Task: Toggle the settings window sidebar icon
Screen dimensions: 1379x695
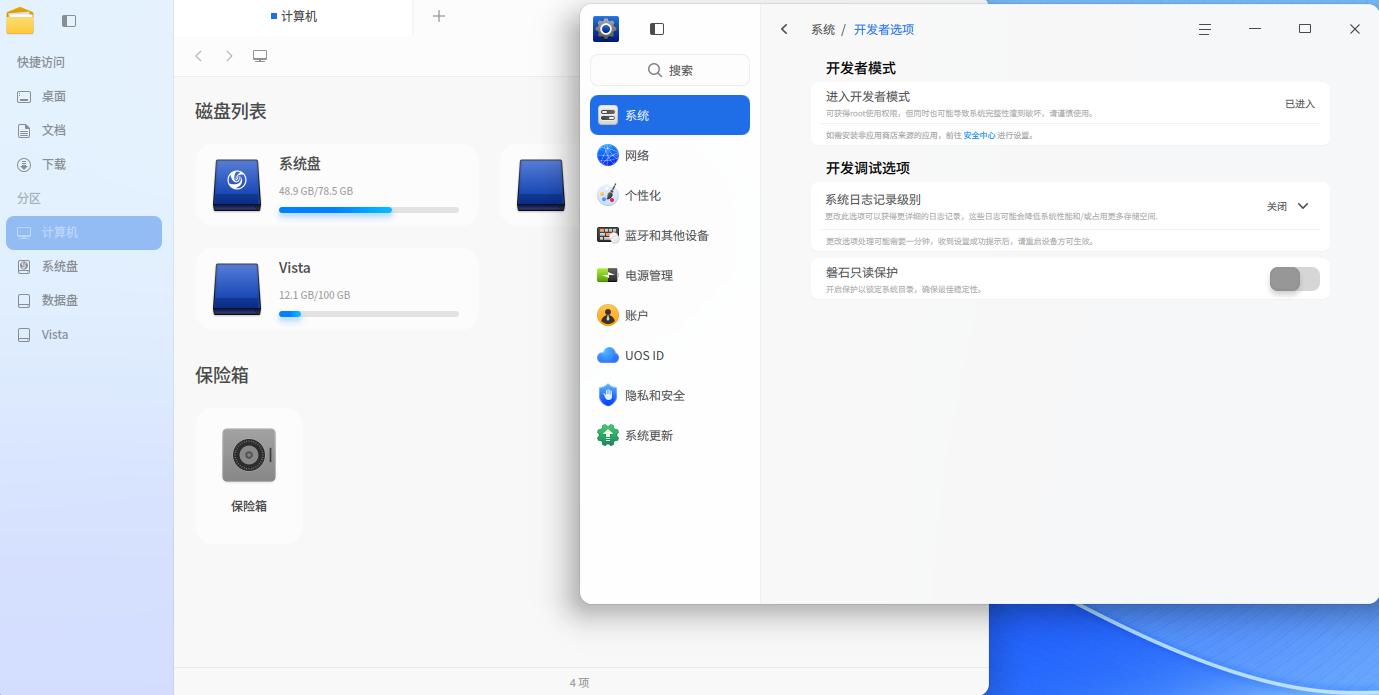Action: (657, 29)
